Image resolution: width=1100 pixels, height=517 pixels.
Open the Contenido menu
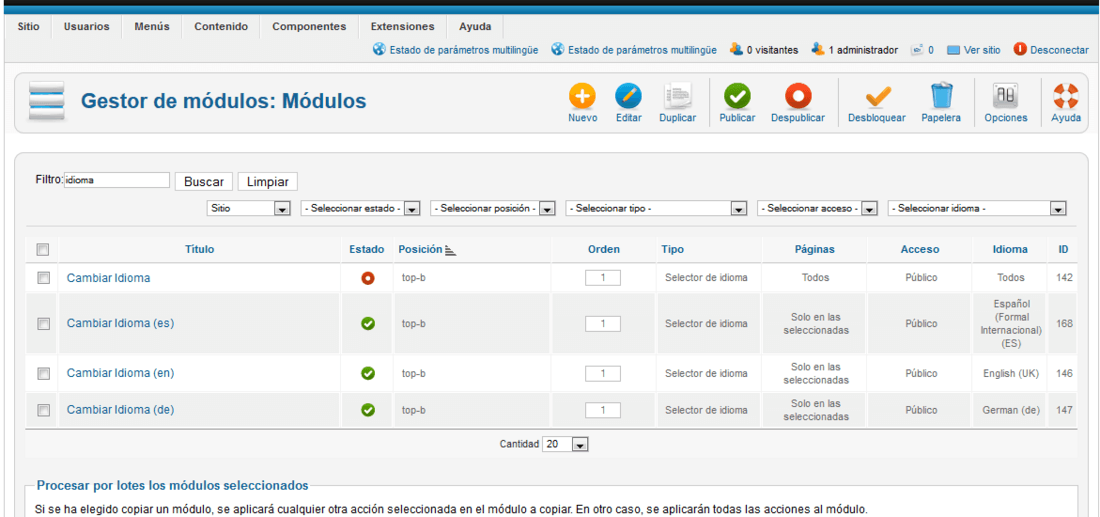(x=221, y=27)
